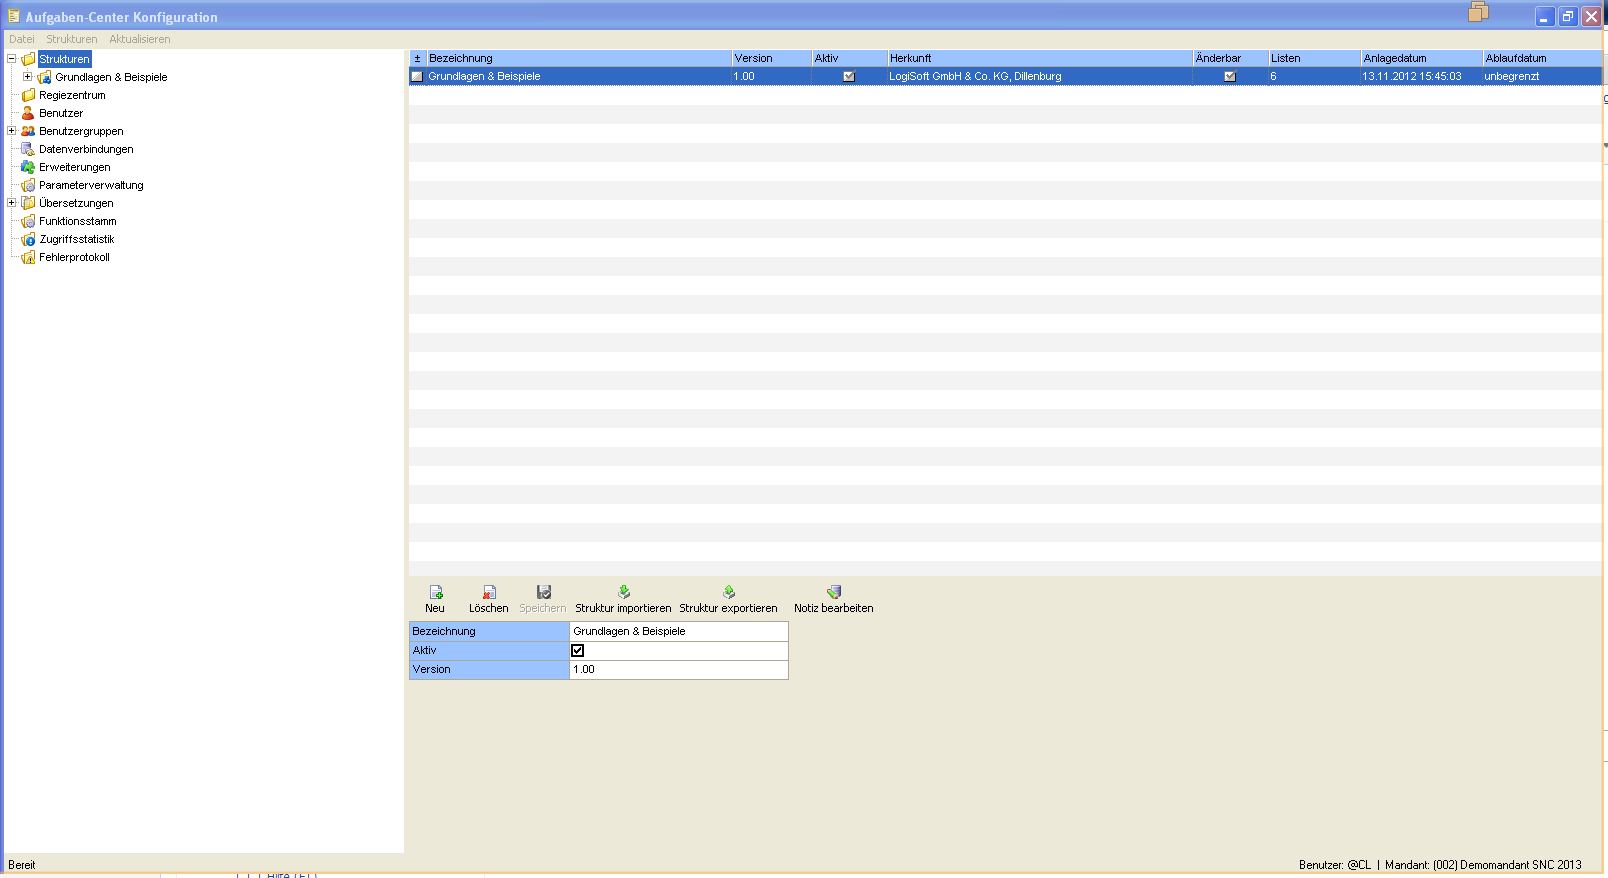
Task: Expand the Benutzergruppen tree node
Action: pos(12,131)
